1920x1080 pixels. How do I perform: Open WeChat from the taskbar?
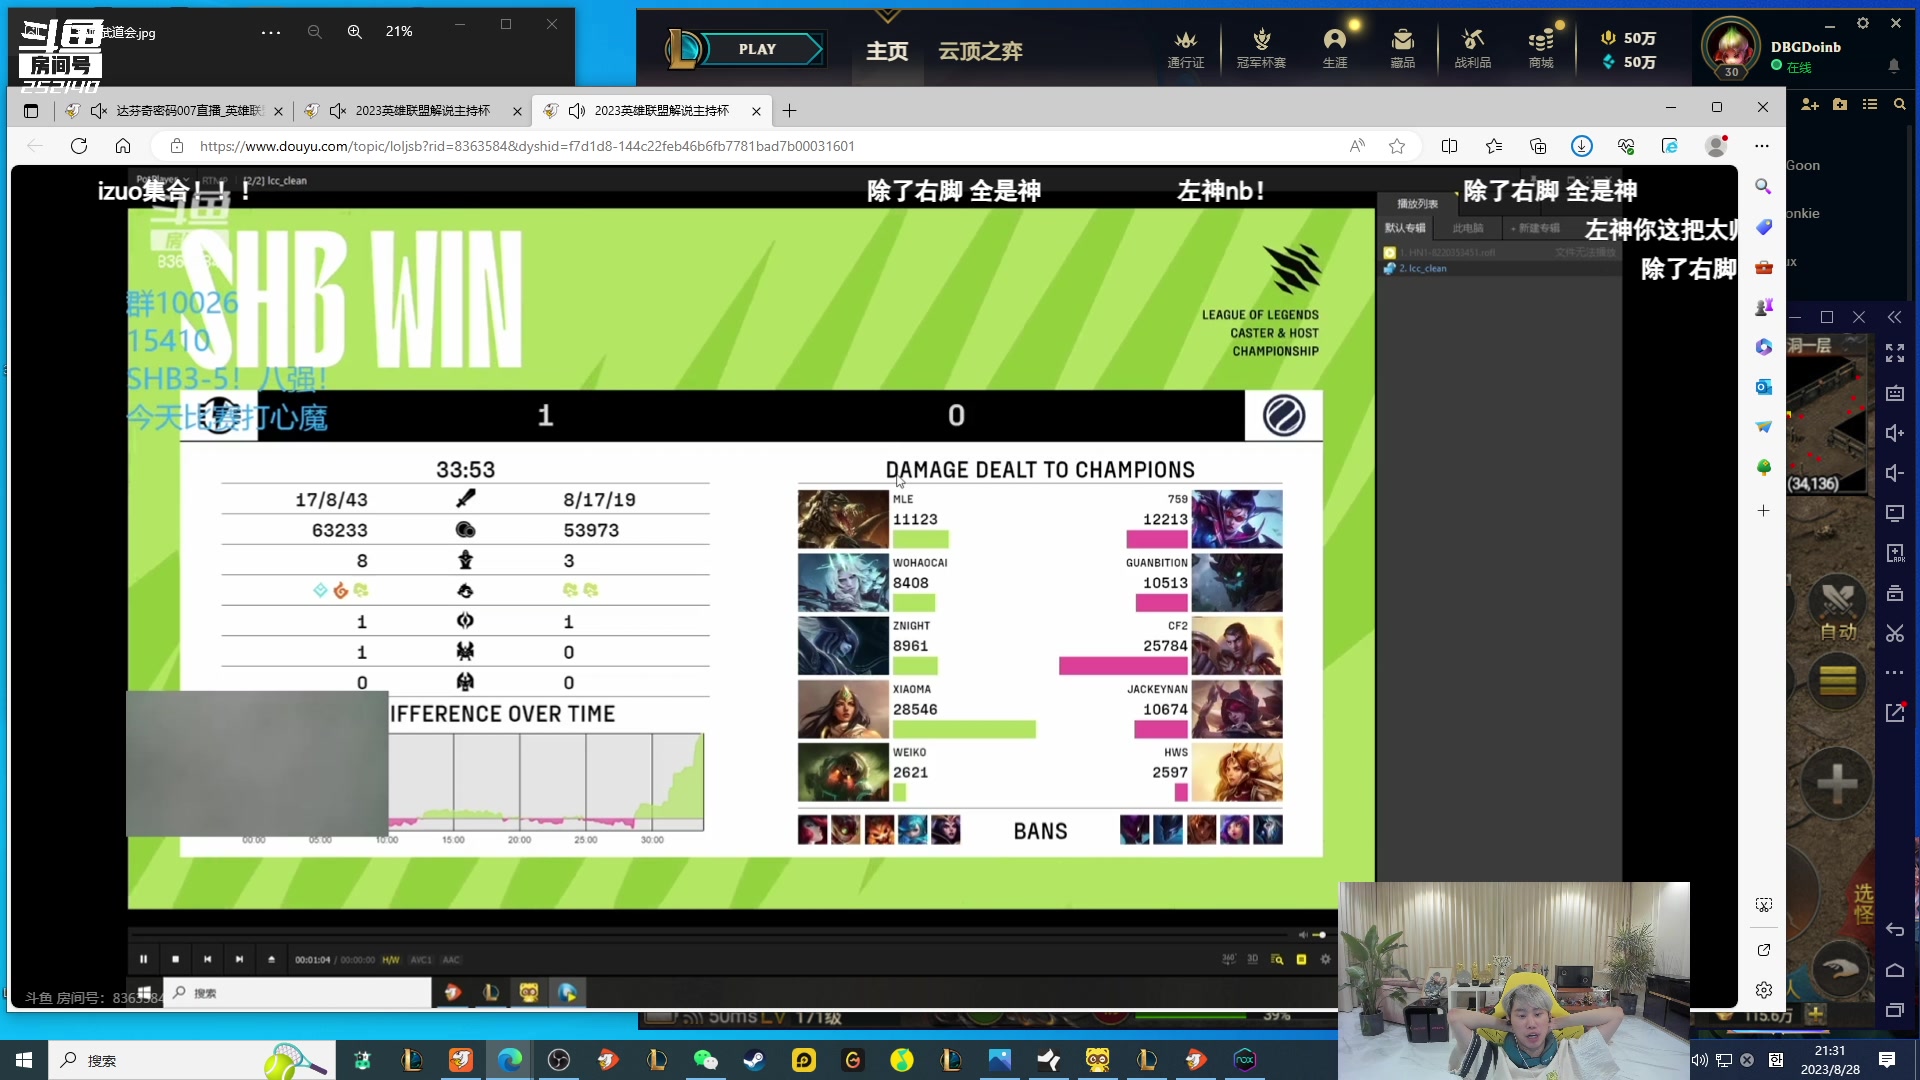tap(706, 1060)
